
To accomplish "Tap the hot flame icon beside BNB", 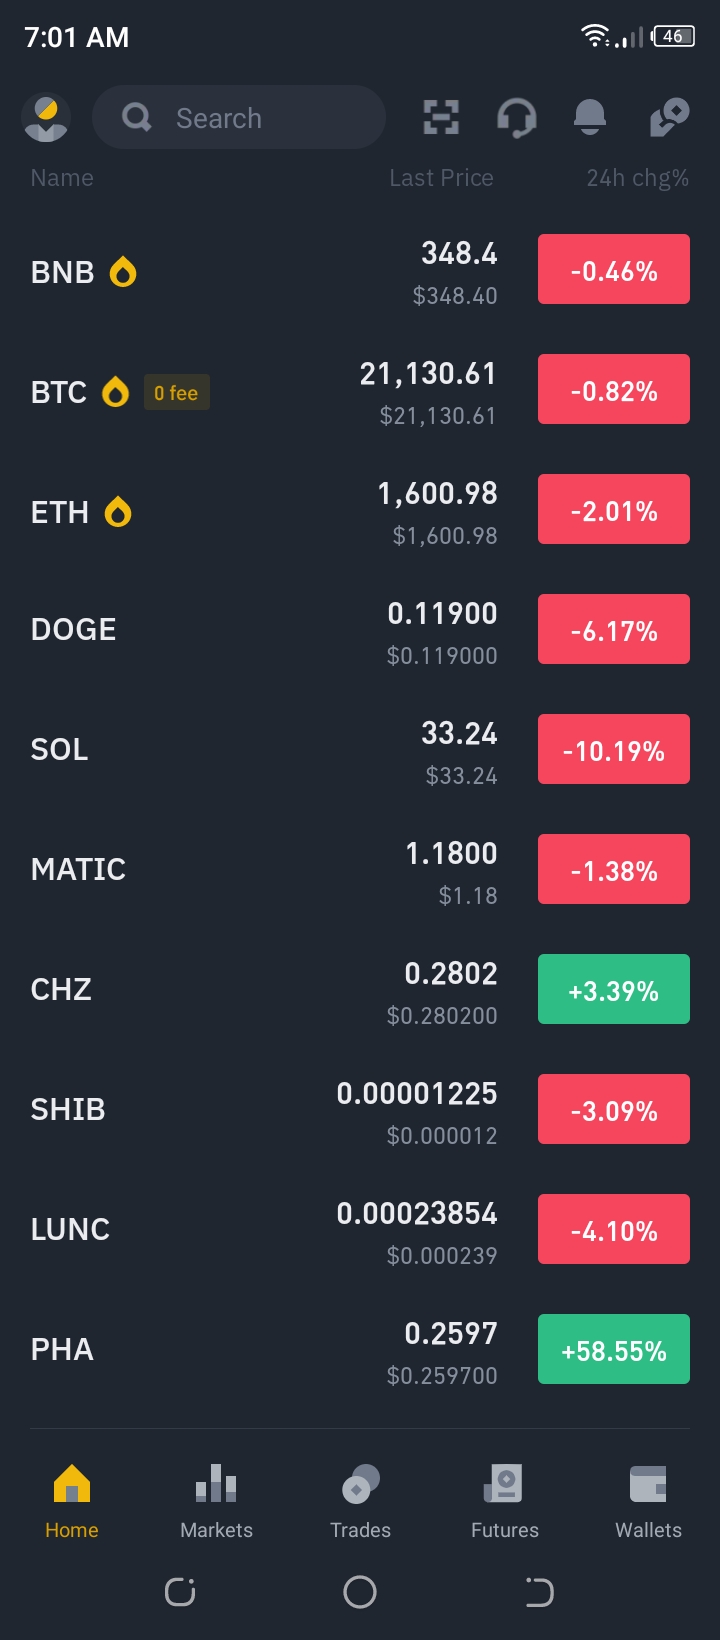I will [x=123, y=272].
